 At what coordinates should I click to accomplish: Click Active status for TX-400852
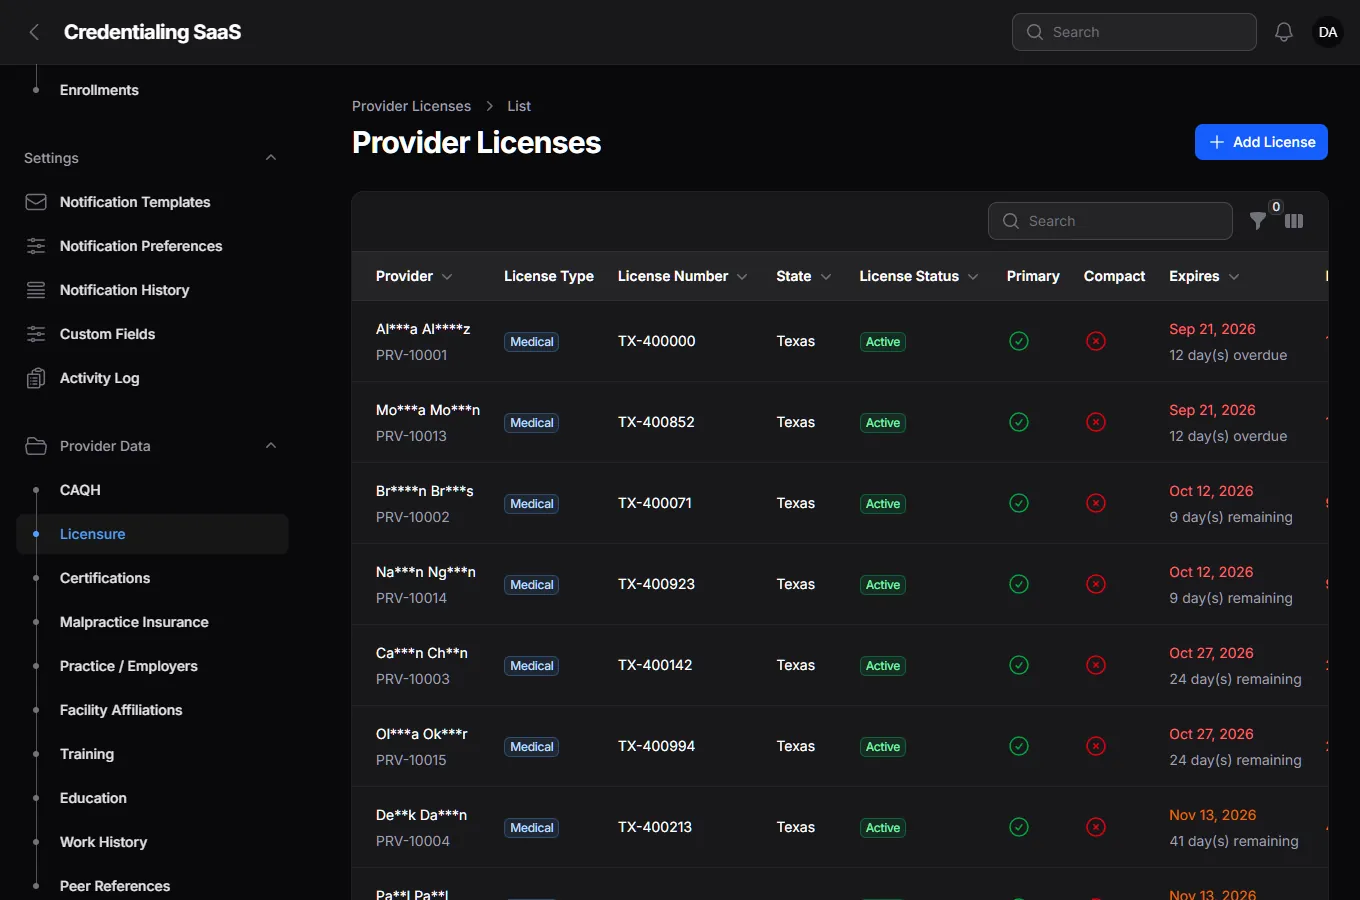[883, 423]
